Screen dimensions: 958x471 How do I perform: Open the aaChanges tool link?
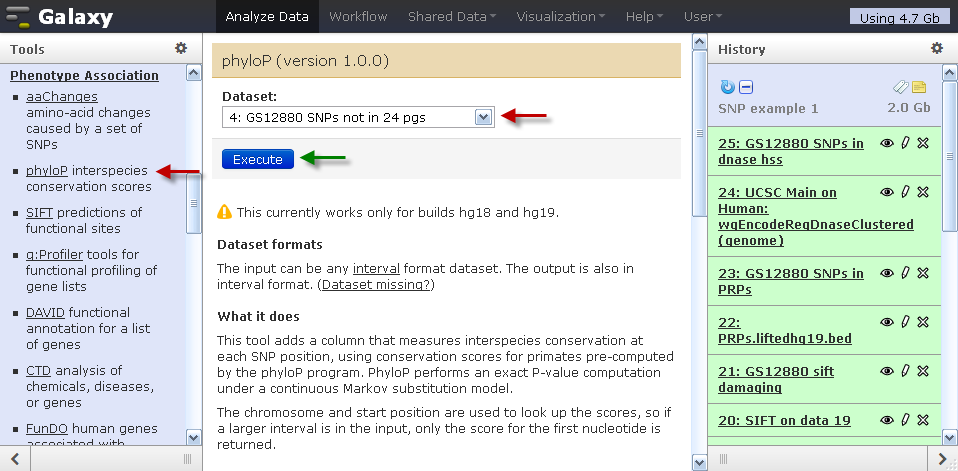point(62,97)
